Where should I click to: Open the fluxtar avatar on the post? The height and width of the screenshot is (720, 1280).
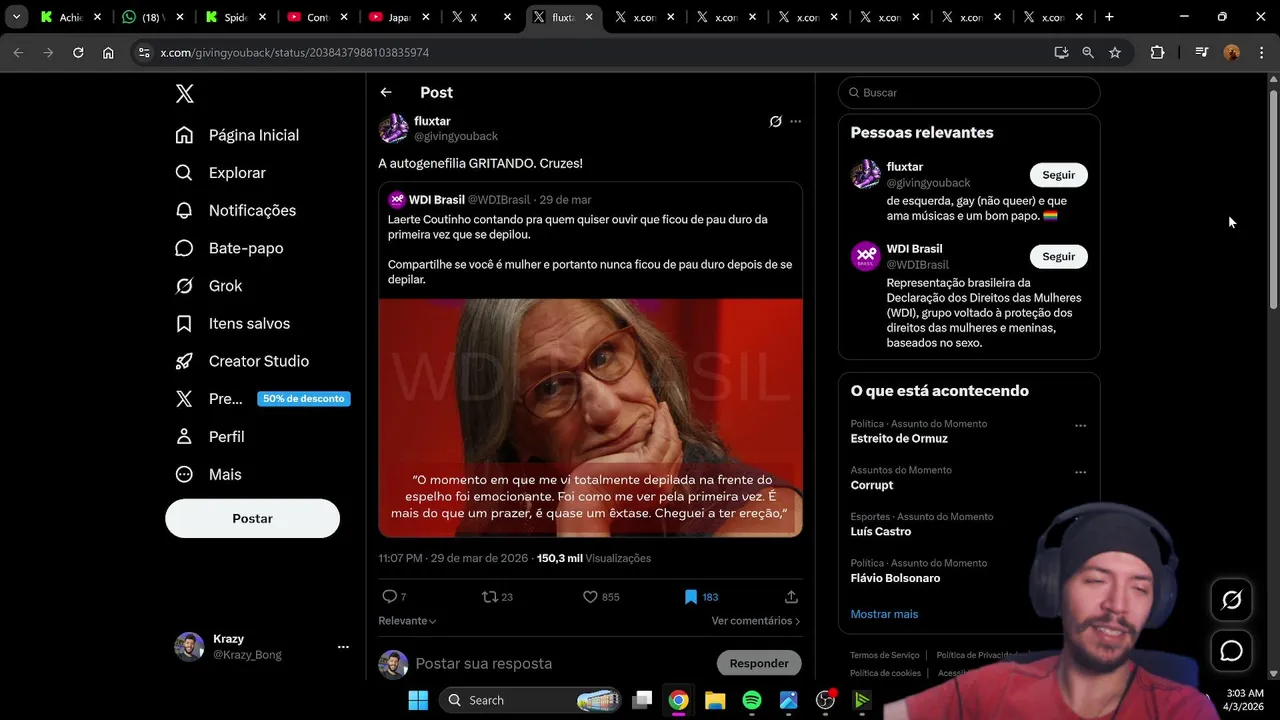[393, 128]
